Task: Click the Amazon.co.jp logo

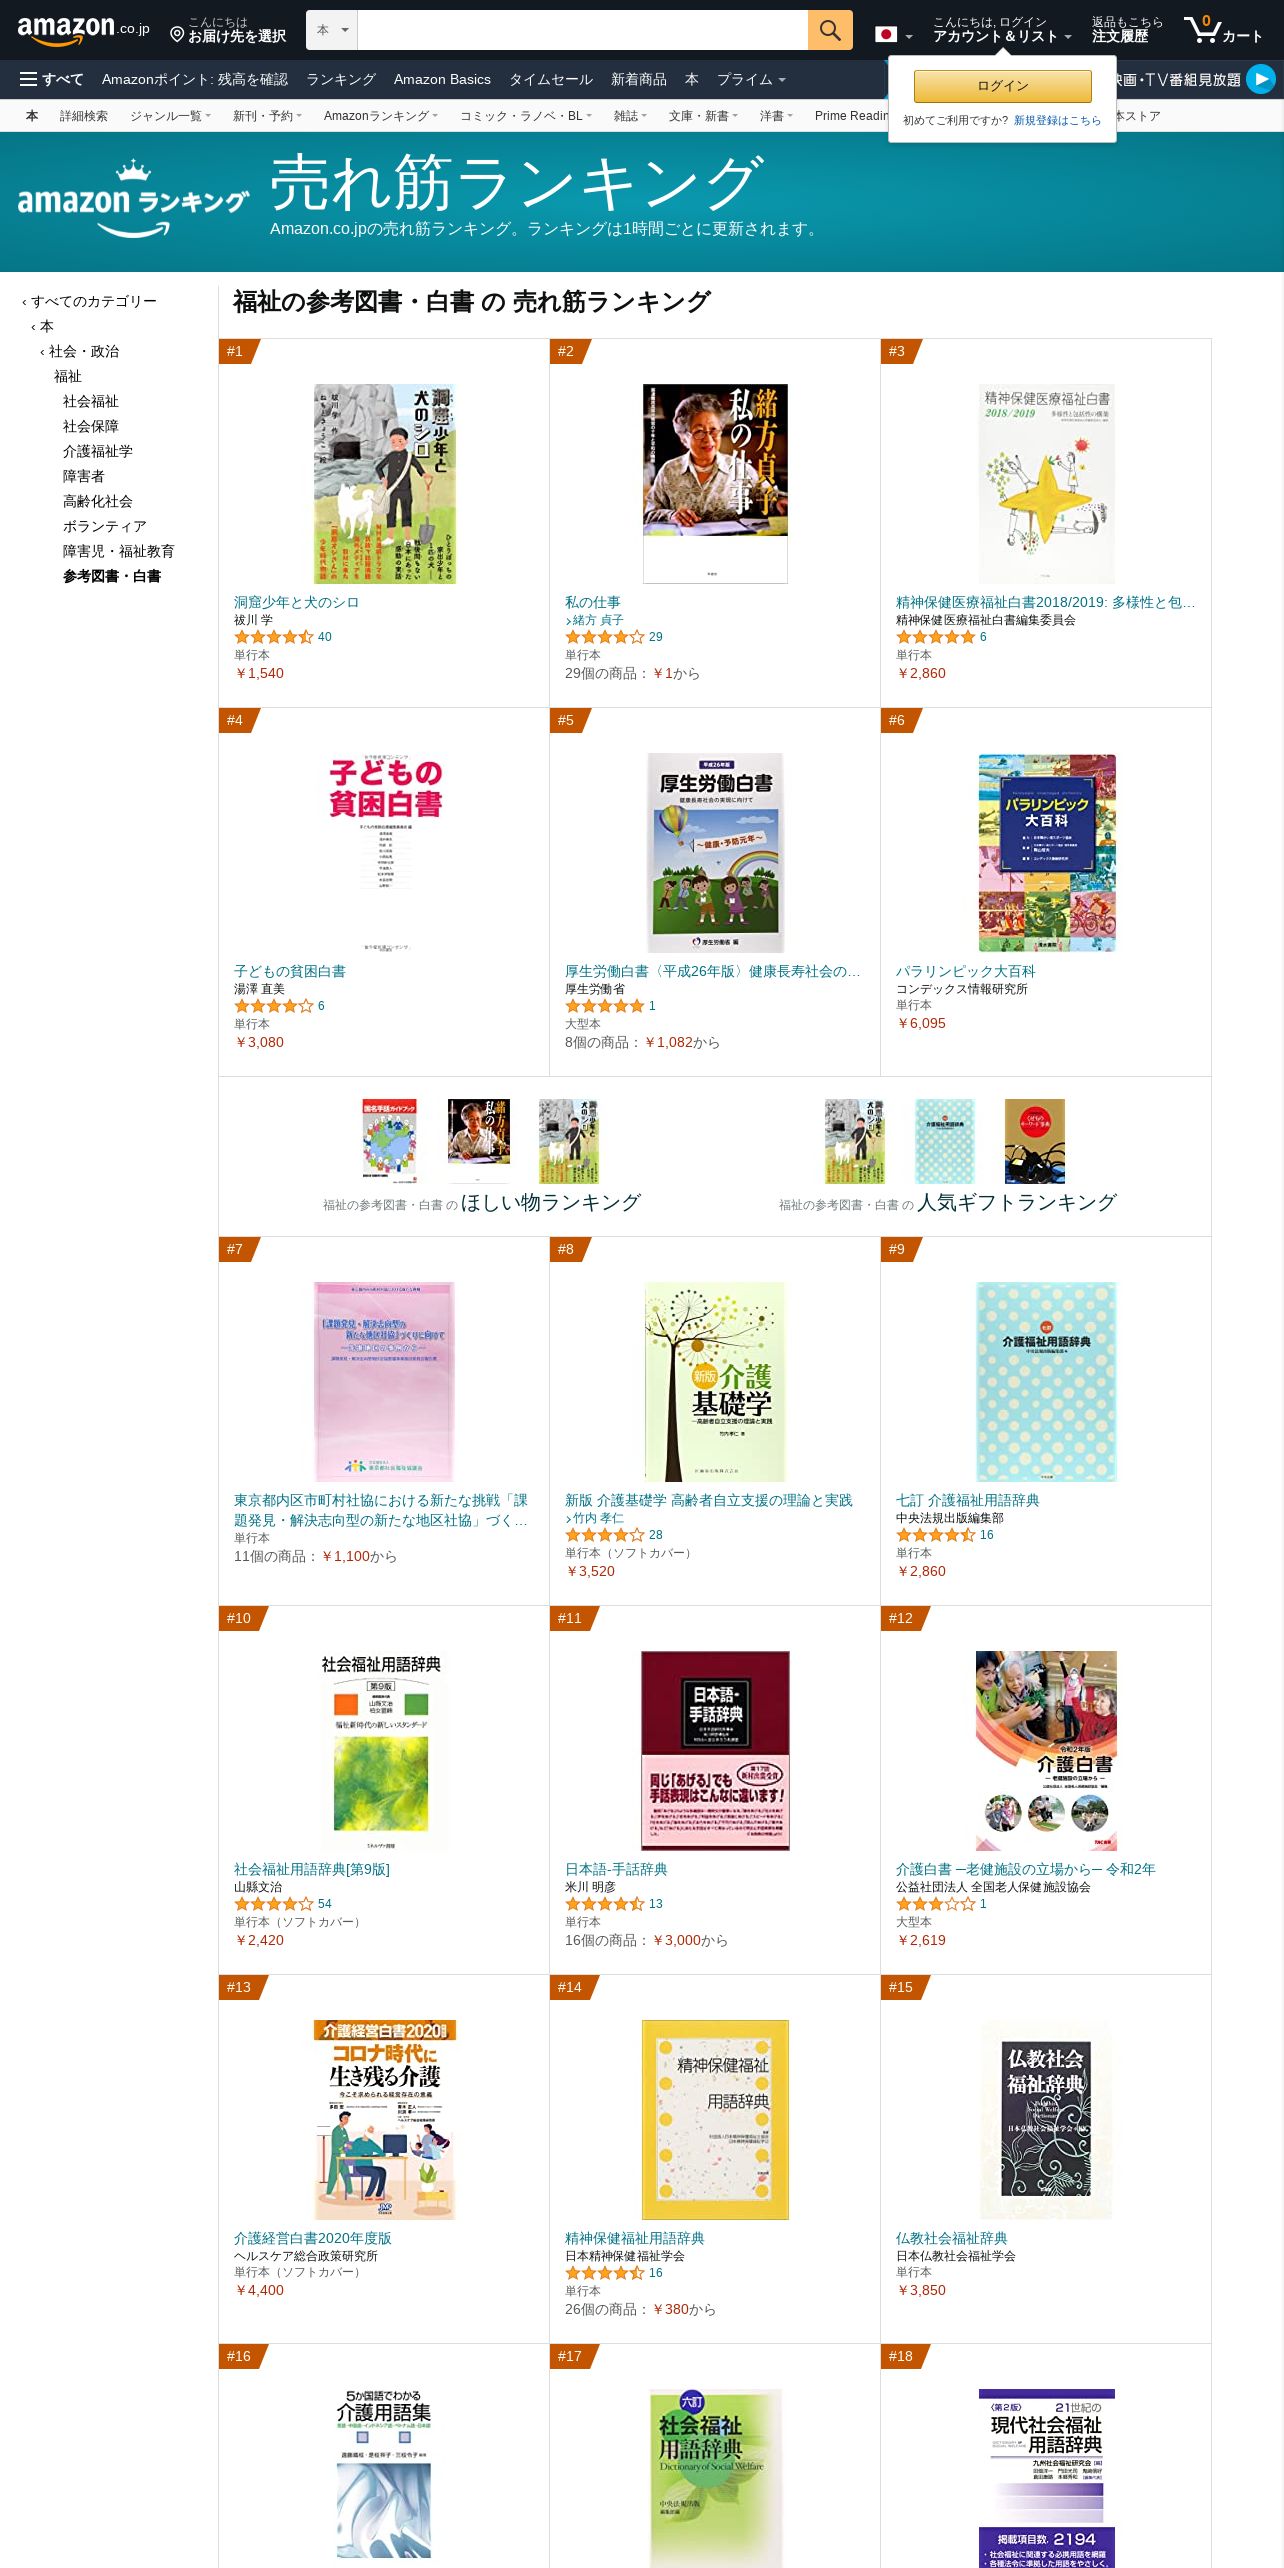Action: click(x=83, y=30)
